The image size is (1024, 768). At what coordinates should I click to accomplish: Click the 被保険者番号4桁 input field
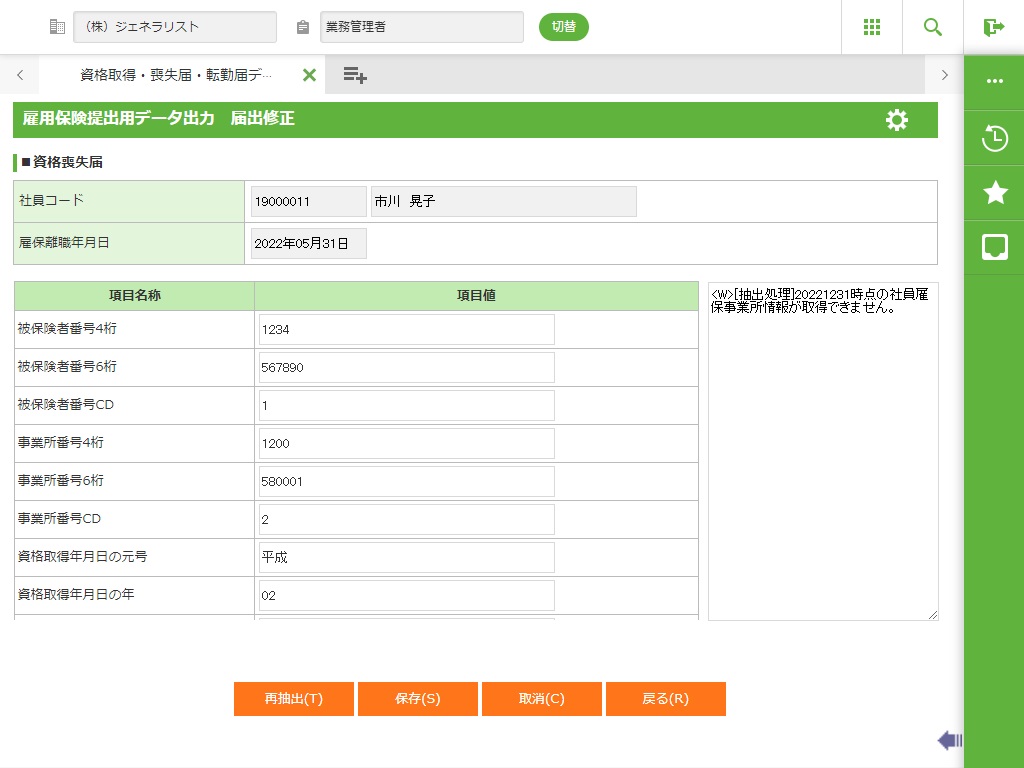click(406, 329)
